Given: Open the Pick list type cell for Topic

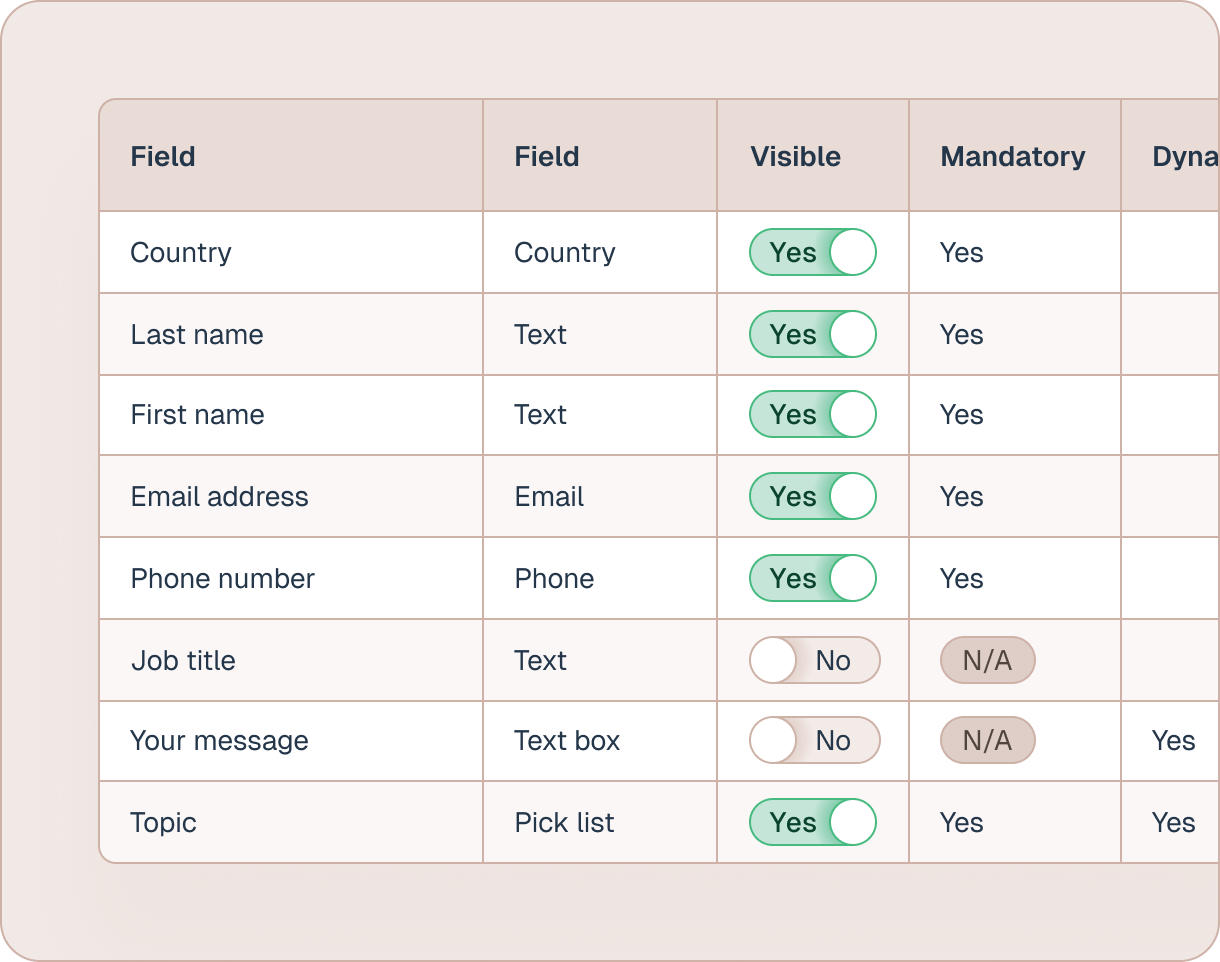Looking at the screenshot, I should (564, 822).
